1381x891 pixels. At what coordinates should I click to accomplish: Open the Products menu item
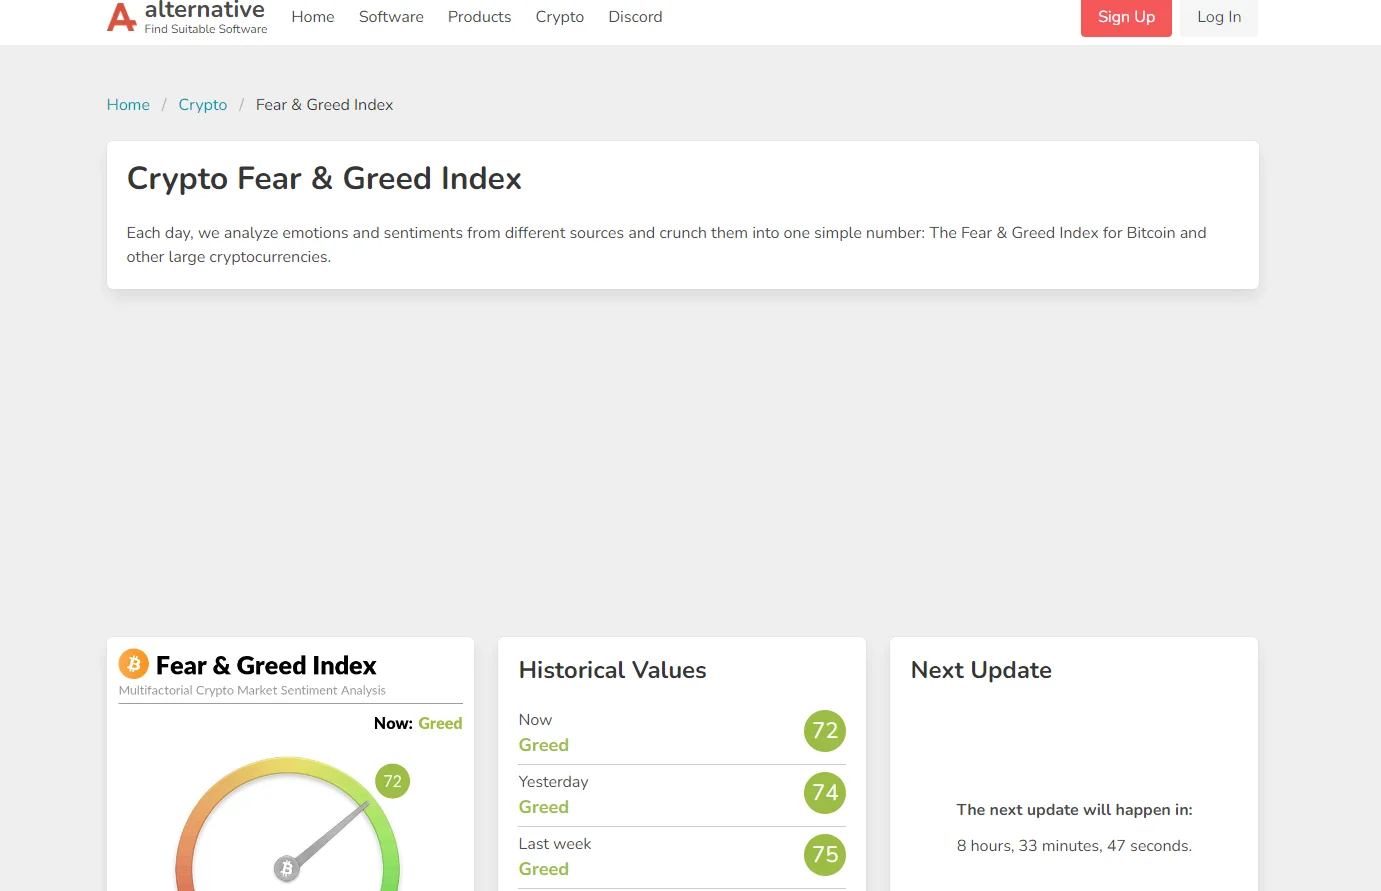click(479, 17)
